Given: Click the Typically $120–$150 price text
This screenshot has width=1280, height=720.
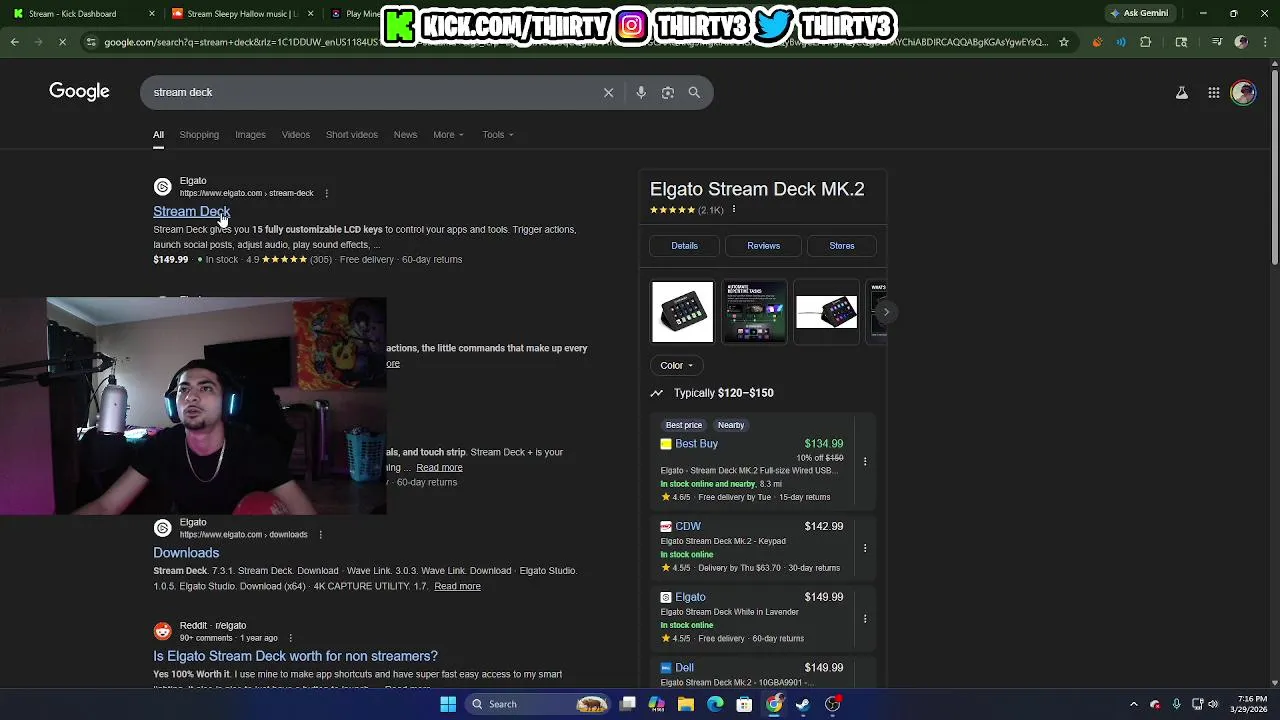Looking at the screenshot, I should (x=723, y=393).
